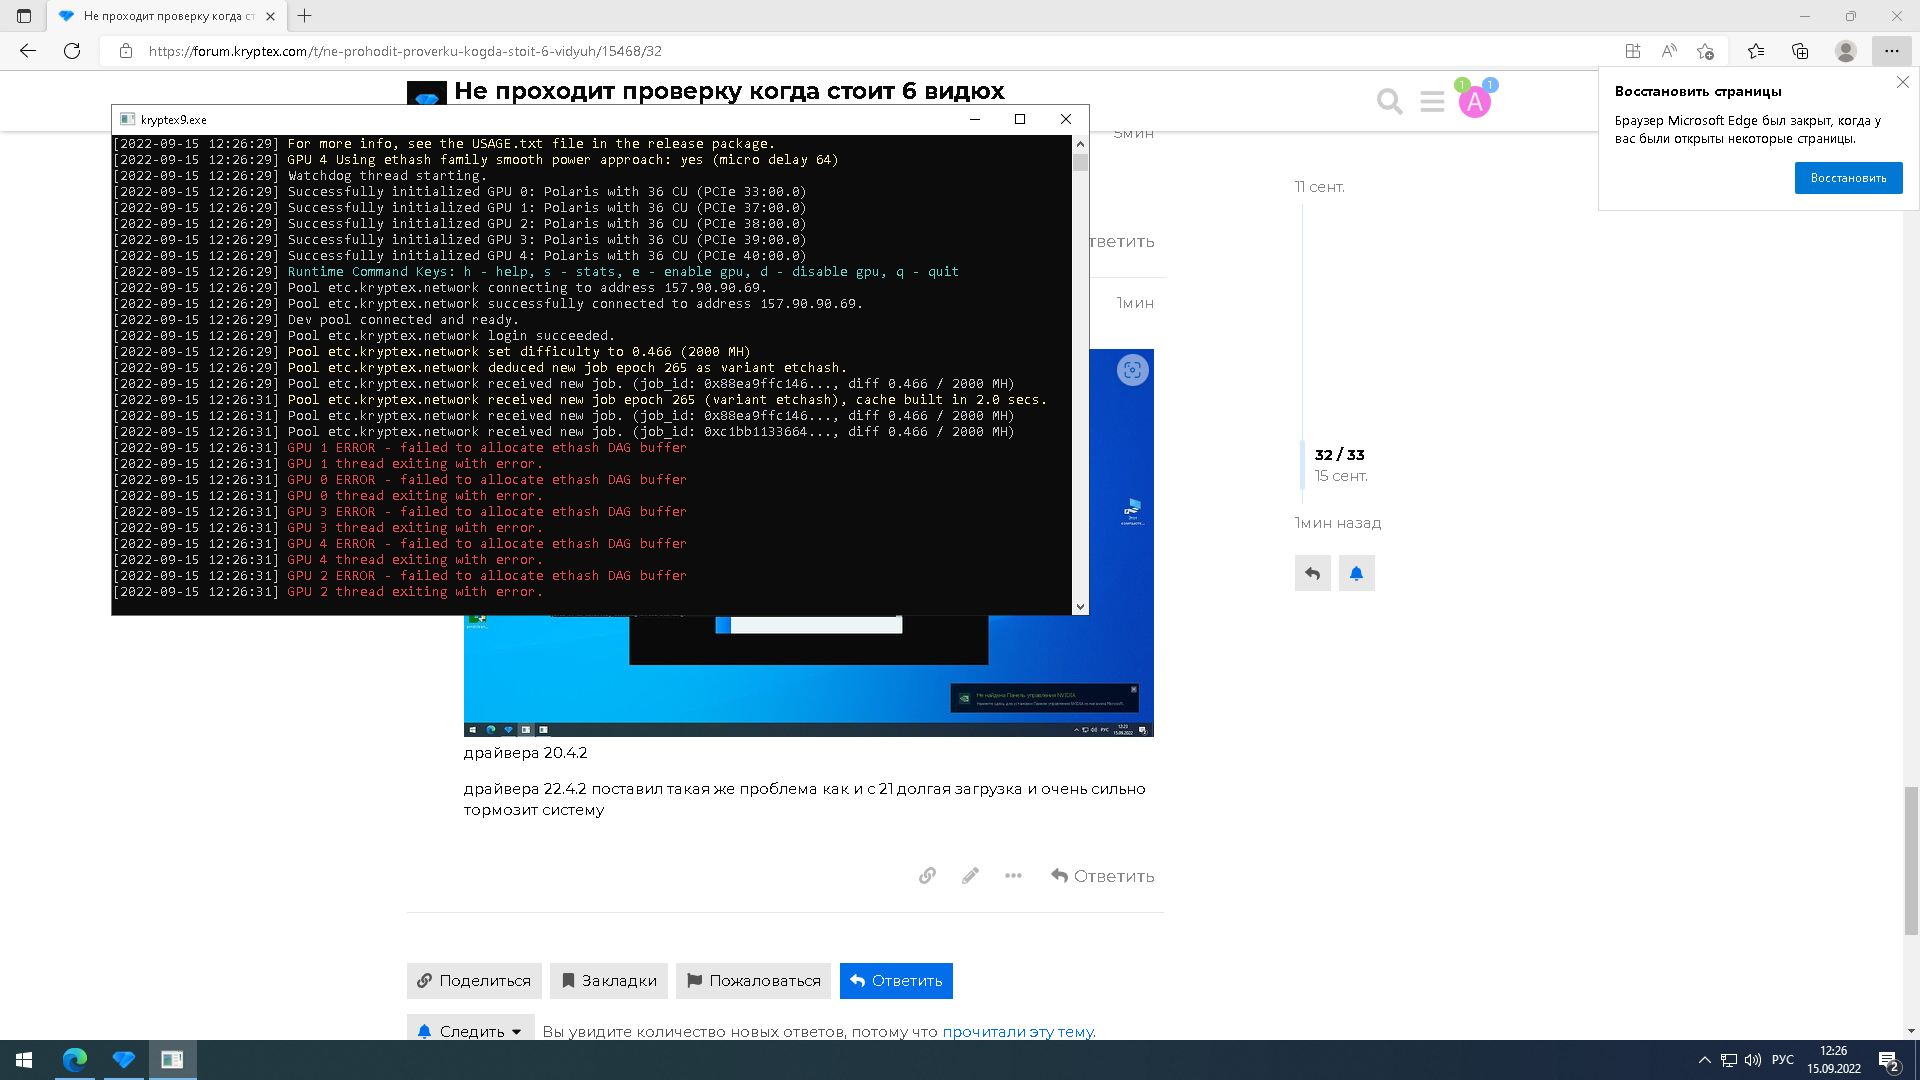This screenshot has height=1080, width=1920.
Task: Open Edge Settings and more menu
Action: point(1891,51)
